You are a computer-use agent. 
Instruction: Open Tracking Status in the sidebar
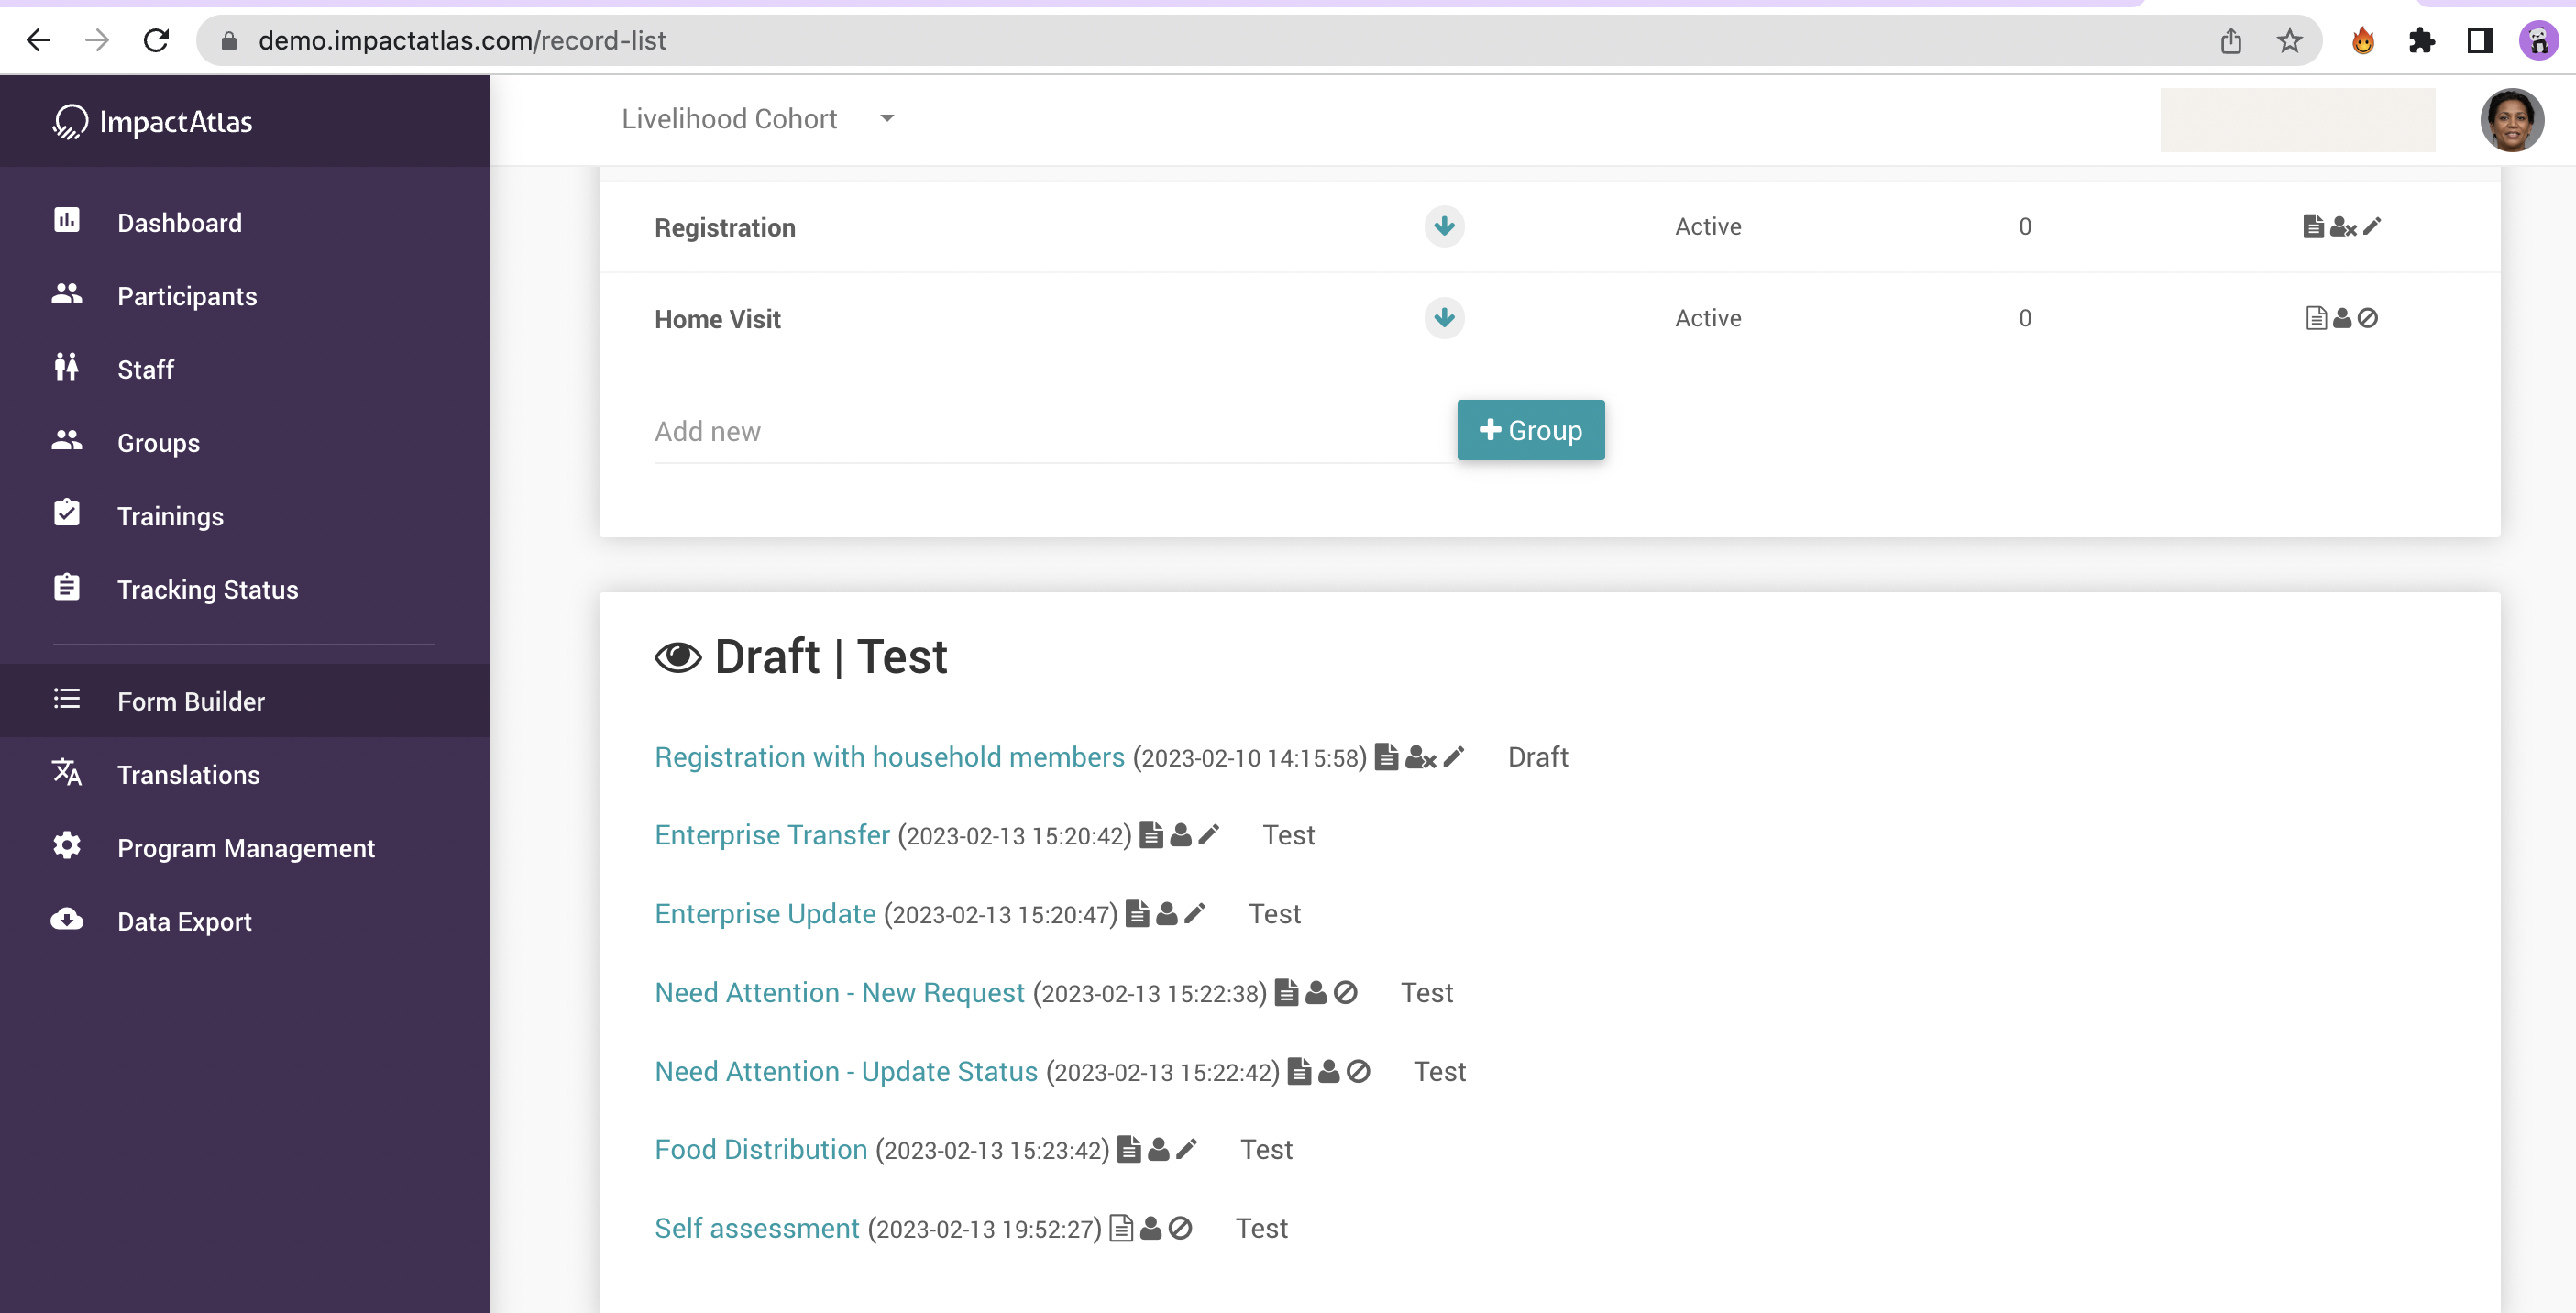click(207, 589)
